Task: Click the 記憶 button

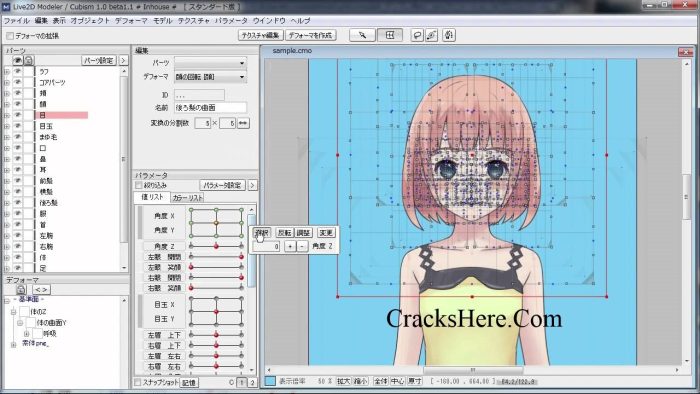Action: pyautogui.click(x=189, y=382)
